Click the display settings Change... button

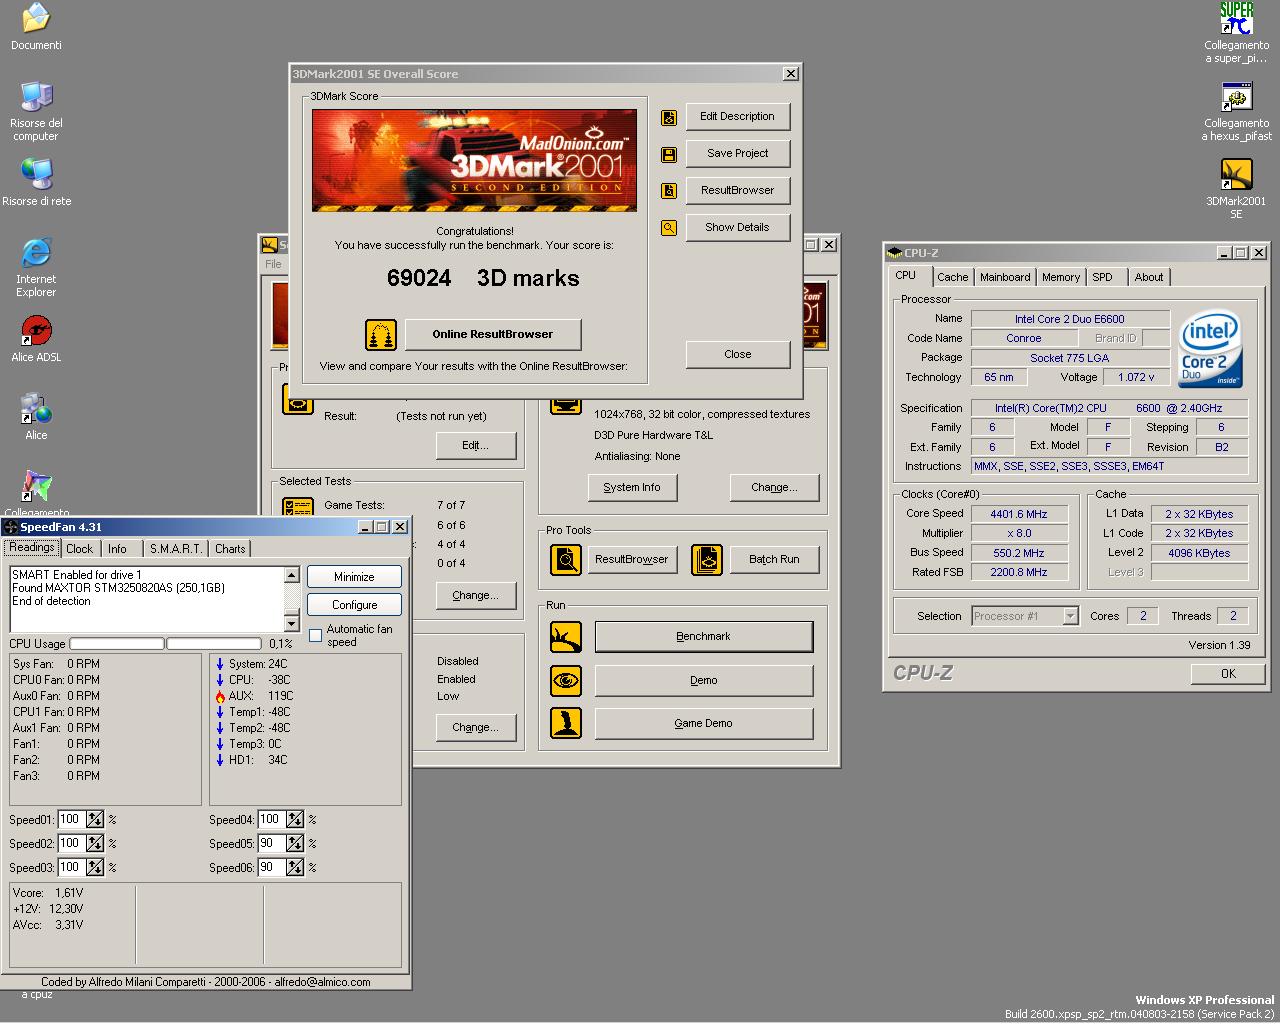tap(774, 488)
